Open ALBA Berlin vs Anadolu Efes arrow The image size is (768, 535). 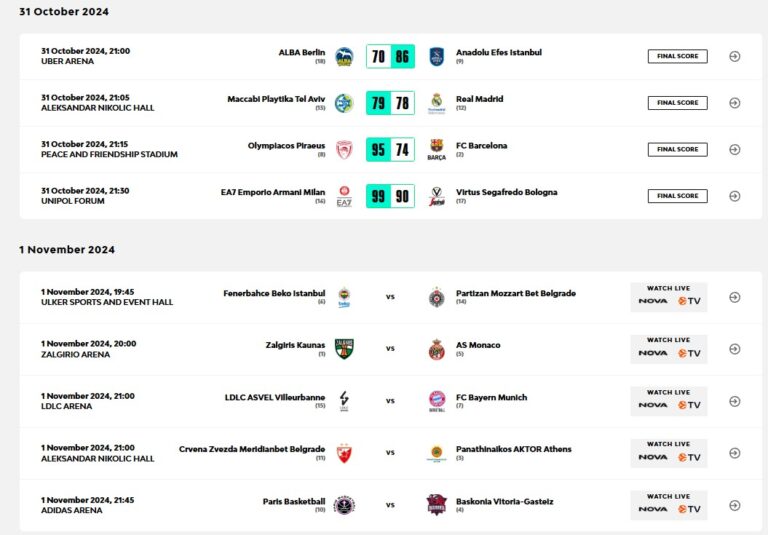coord(734,56)
